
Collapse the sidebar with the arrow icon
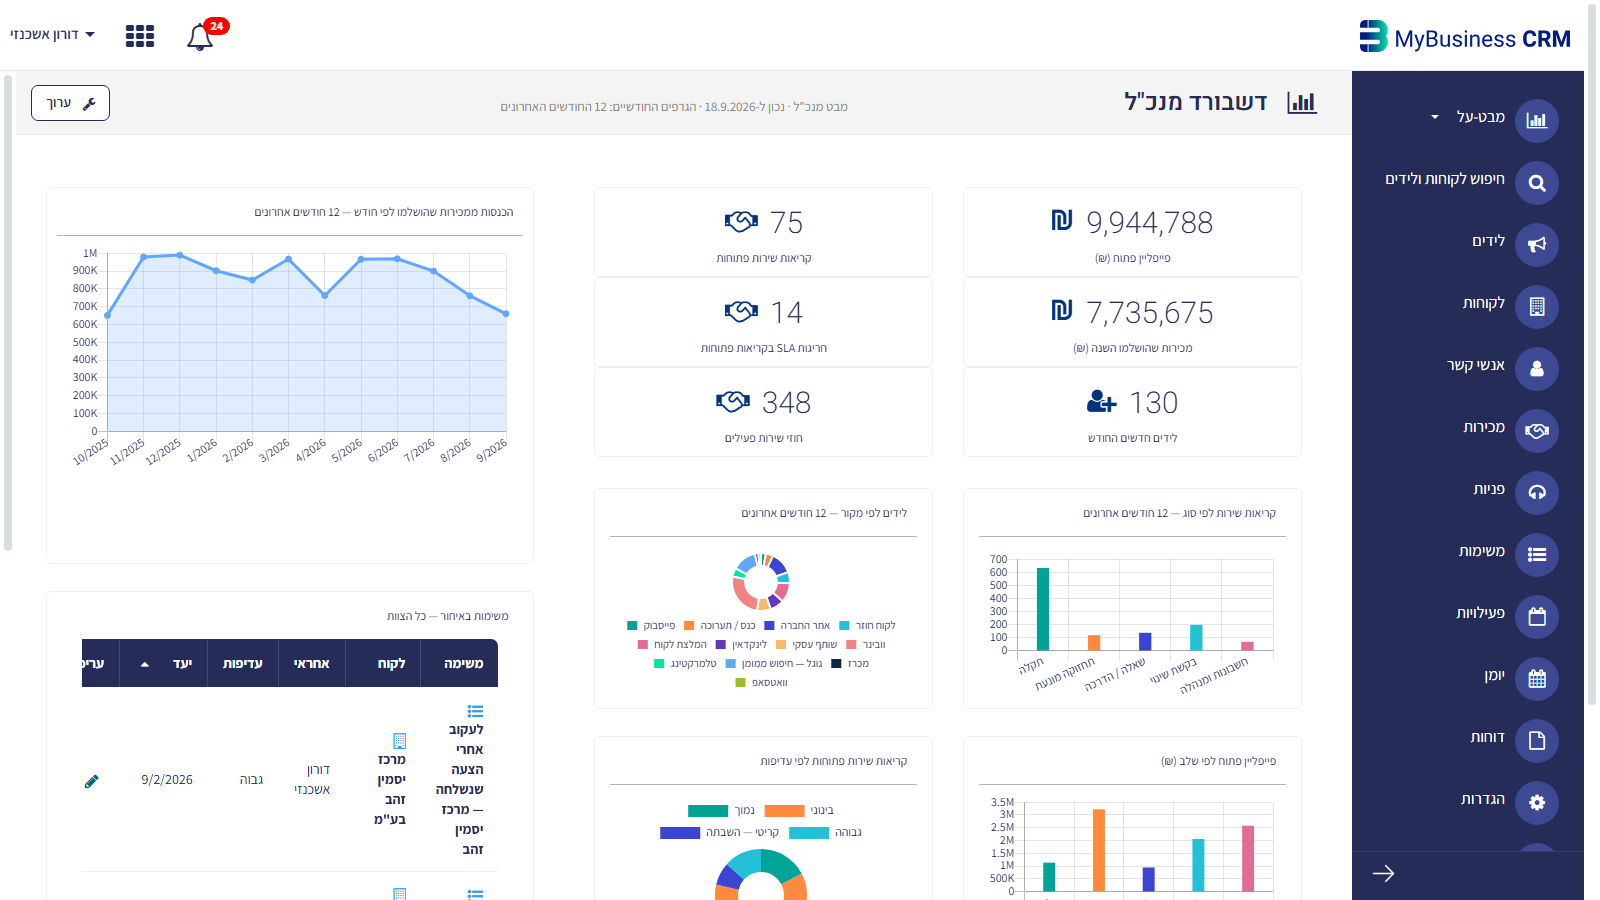pyautogui.click(x=1383, y=874)
